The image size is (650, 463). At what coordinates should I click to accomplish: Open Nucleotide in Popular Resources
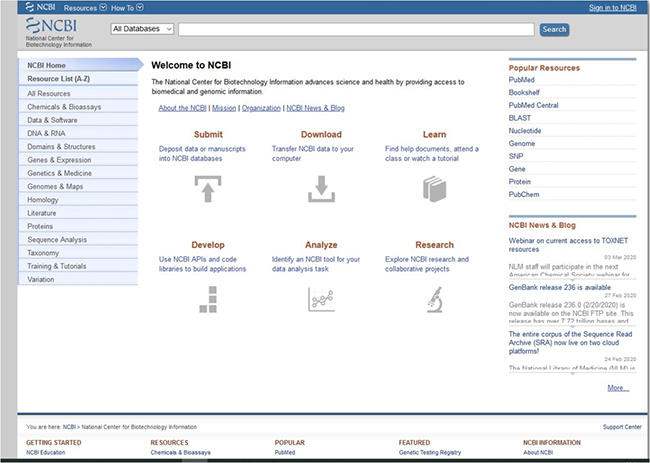click(525, 131)
